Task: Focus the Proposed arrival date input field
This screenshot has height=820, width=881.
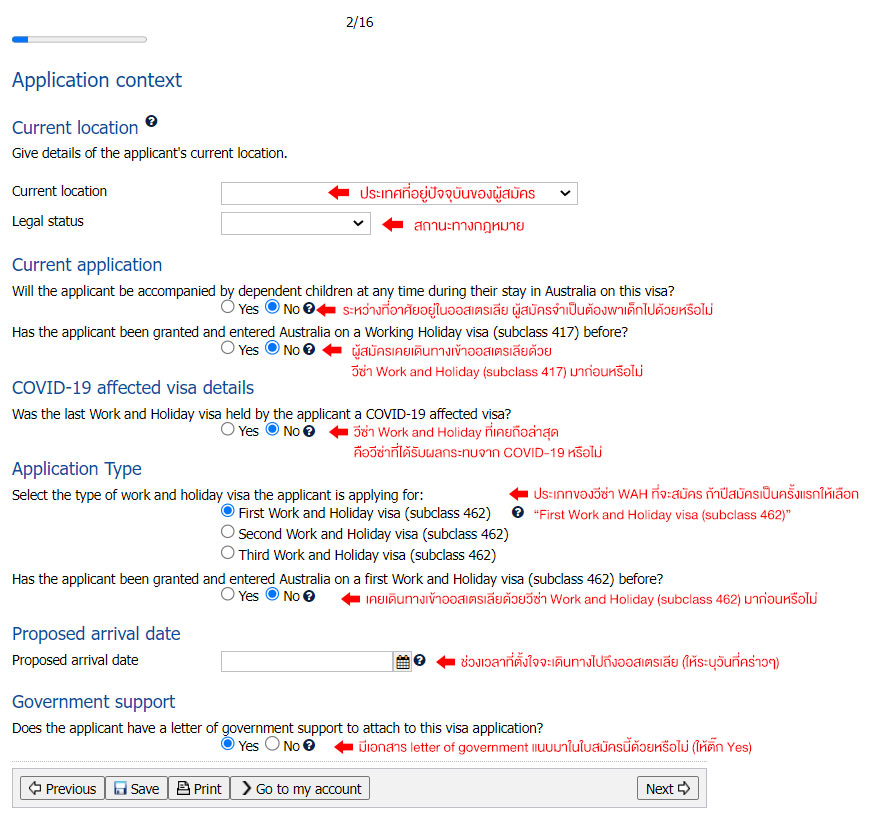Action: 306,662
